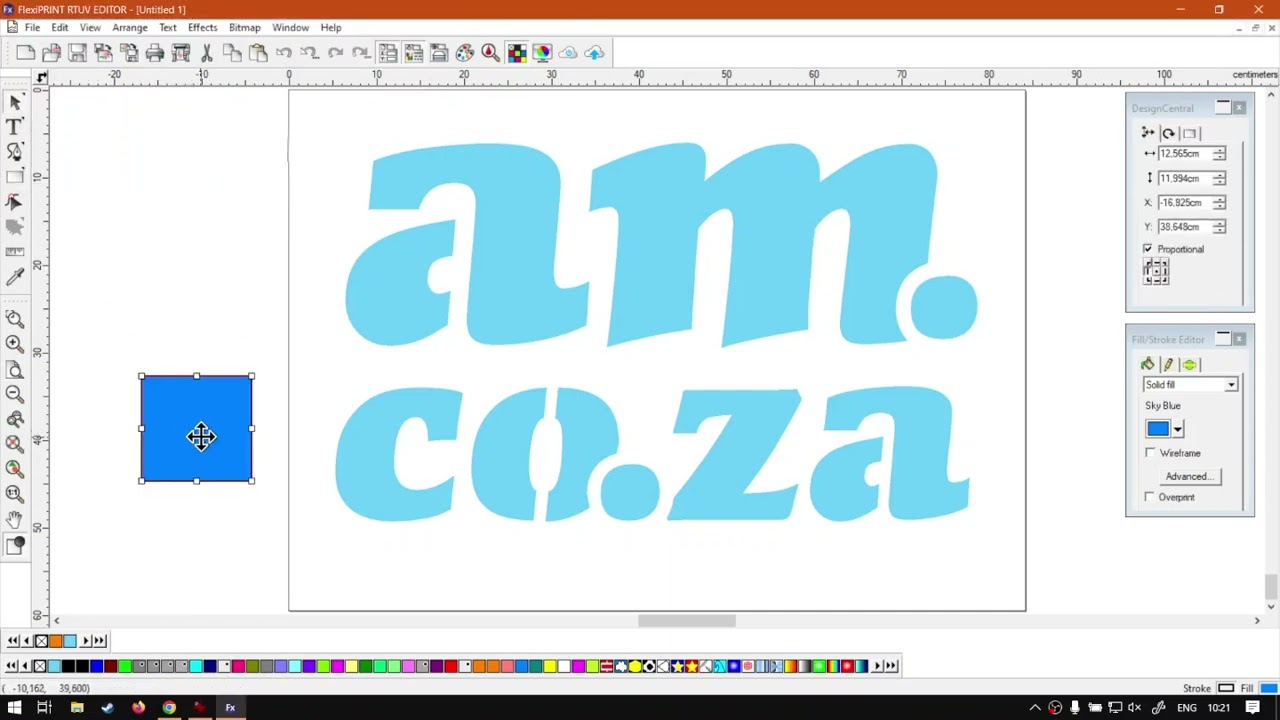The image size is (1280, 720).
Task: Adjust the width value spinner
Action: click(1219, 154)
